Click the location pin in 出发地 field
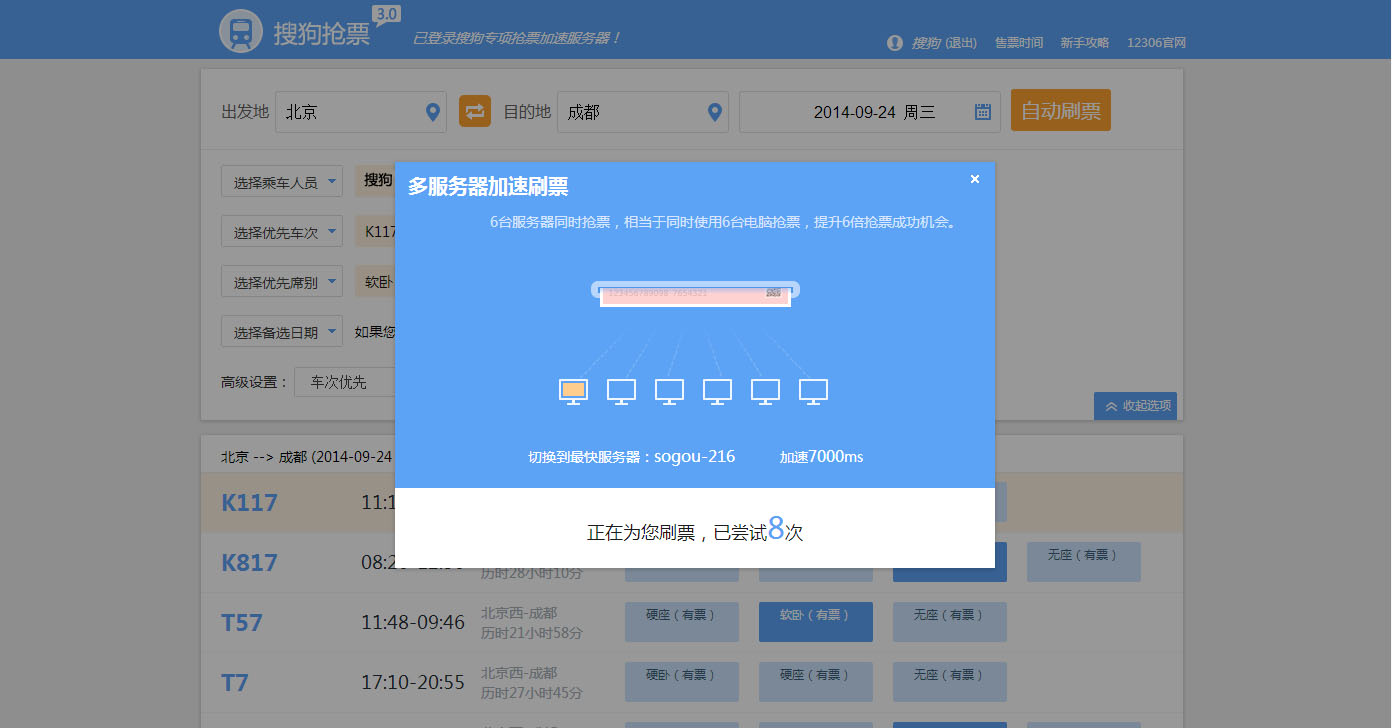 click(433, 112)
